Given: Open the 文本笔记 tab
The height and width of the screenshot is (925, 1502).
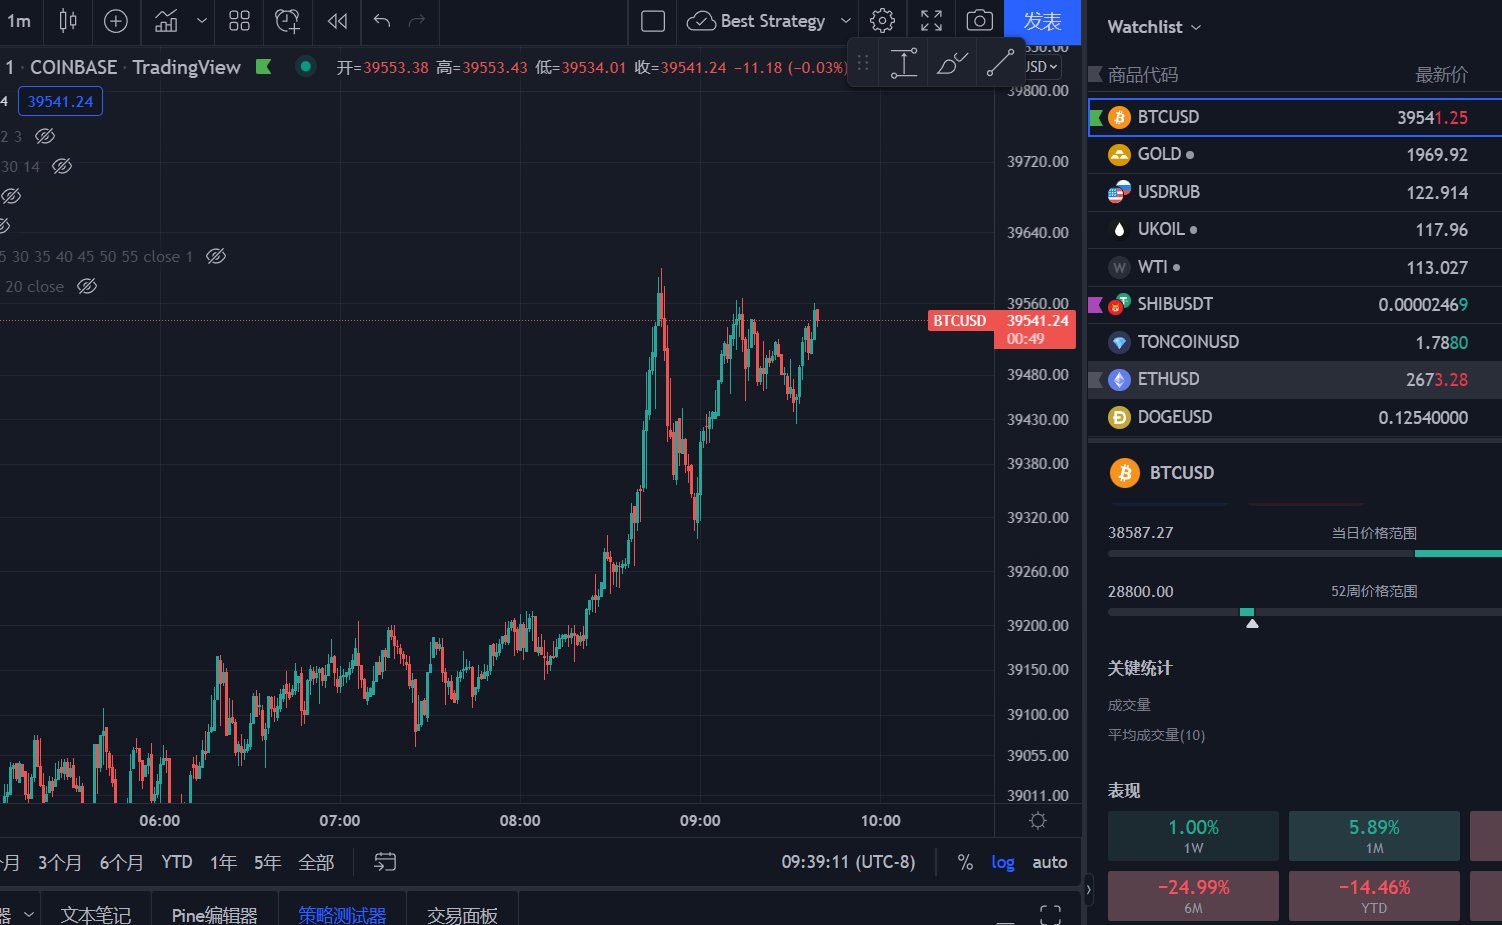Looking at the screenshot, I should click(x=96, y=914).
